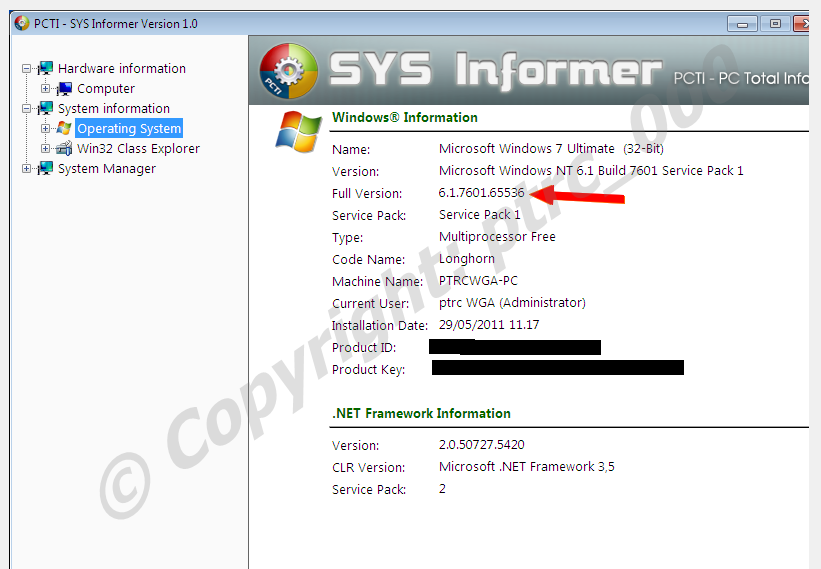This screenshot has height=569, width=821.
Task: Click the full version 6.1.7601.65536 value
Action: click(x=481, y=193)
